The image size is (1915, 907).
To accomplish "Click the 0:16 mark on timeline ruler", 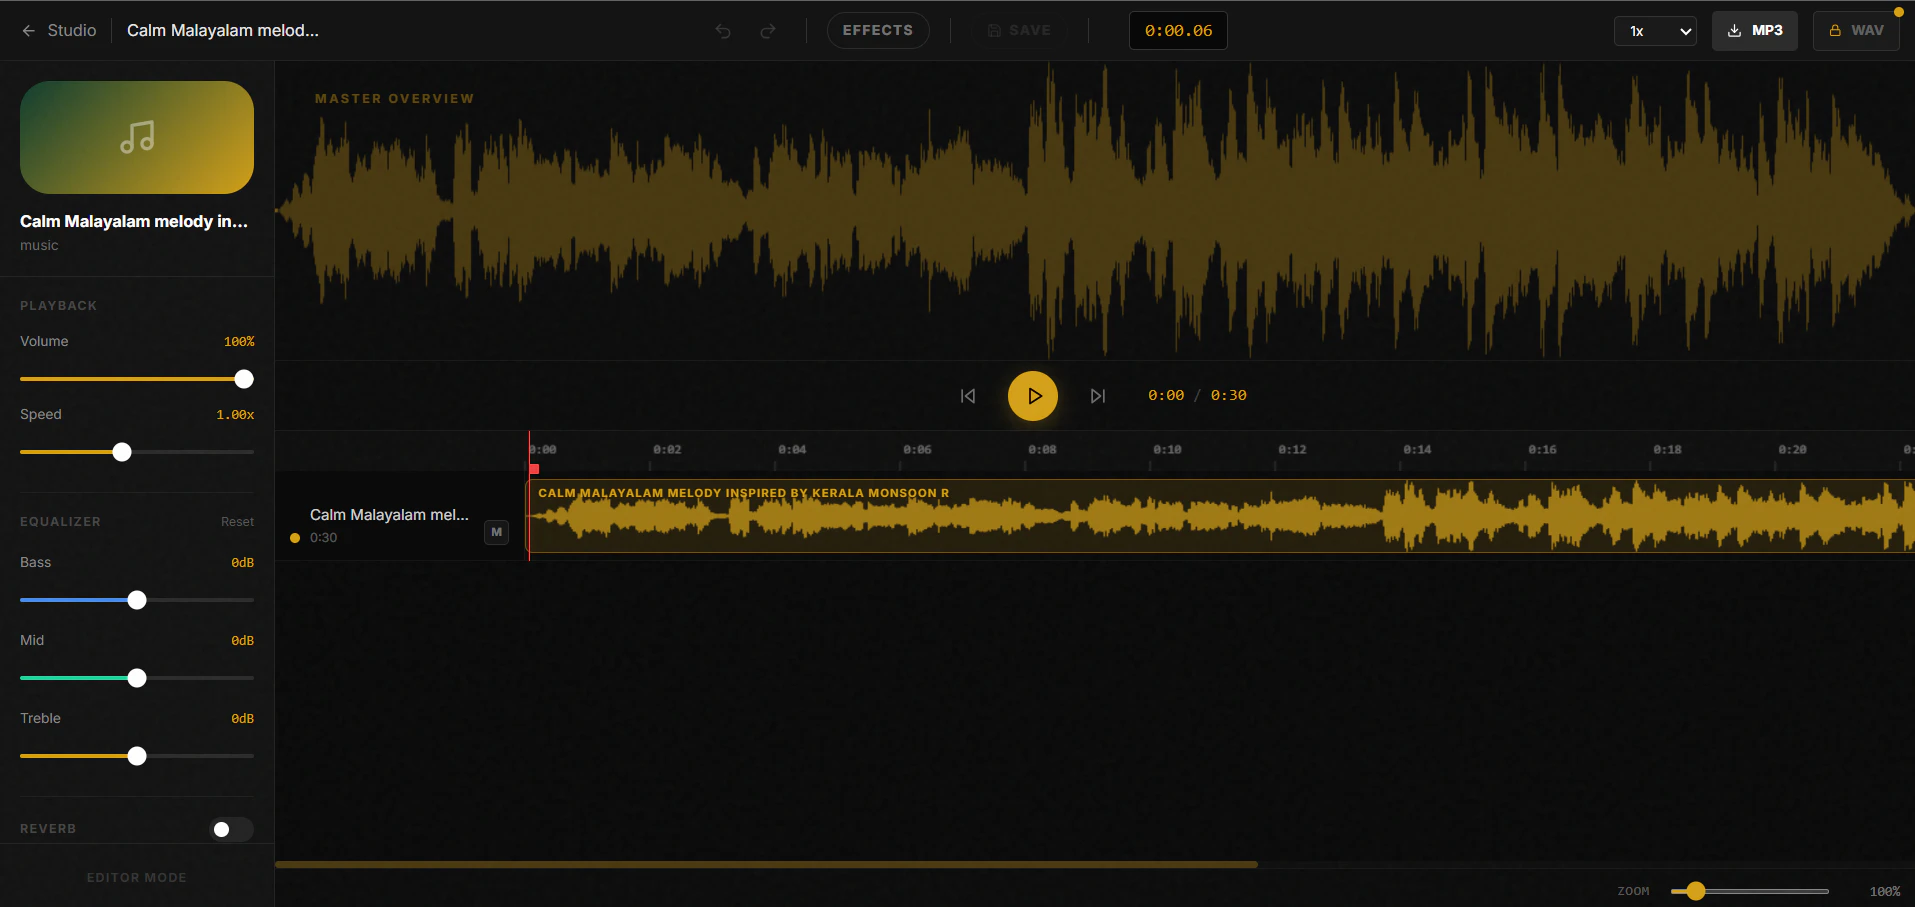I will coord(1542,450).
